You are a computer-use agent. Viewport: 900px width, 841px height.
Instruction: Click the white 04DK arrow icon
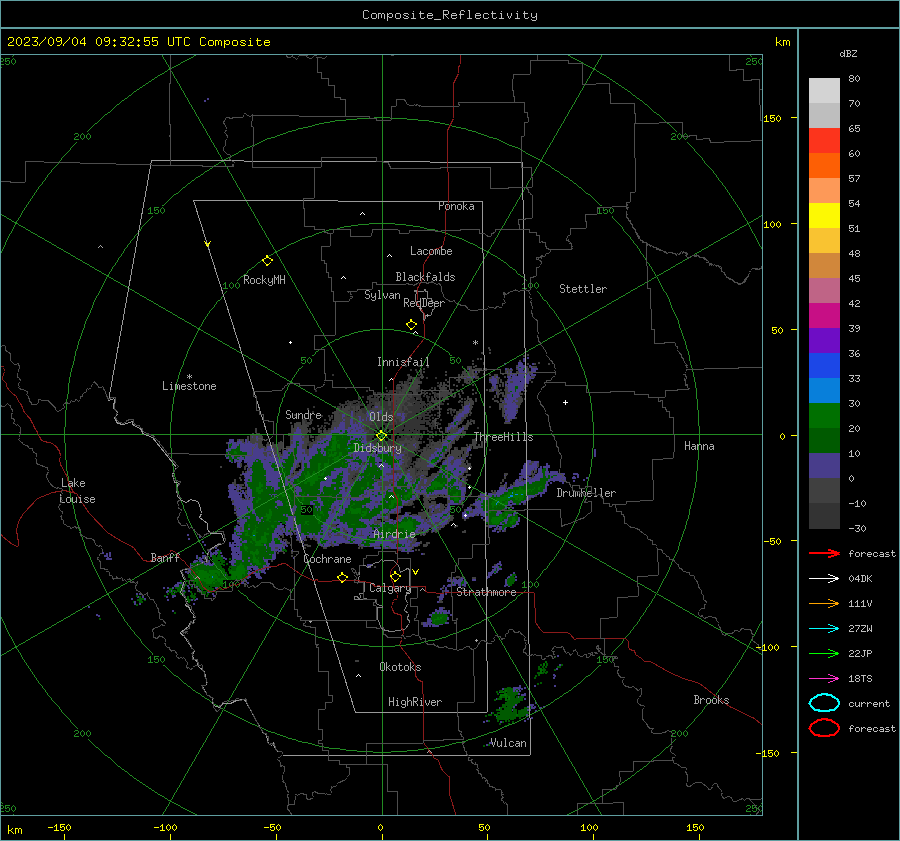[x=824, y=579]
